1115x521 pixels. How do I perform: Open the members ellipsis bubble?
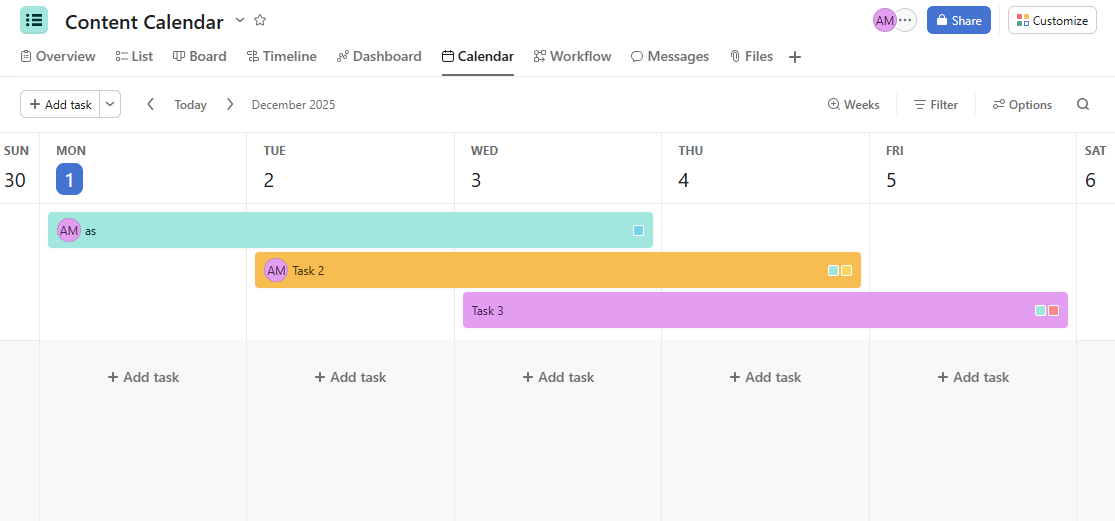905,21
